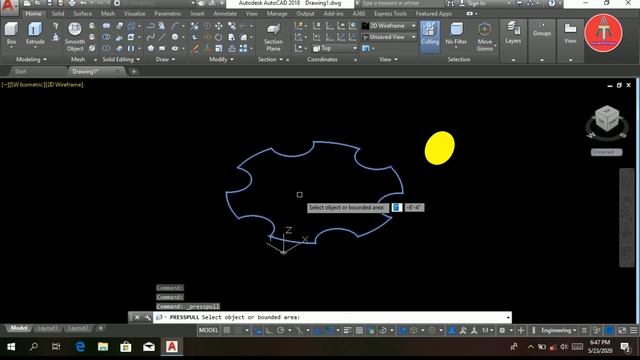Toggle polar tracking in status bar
This screenshot has width=640, height=360.
click(281, 330)
